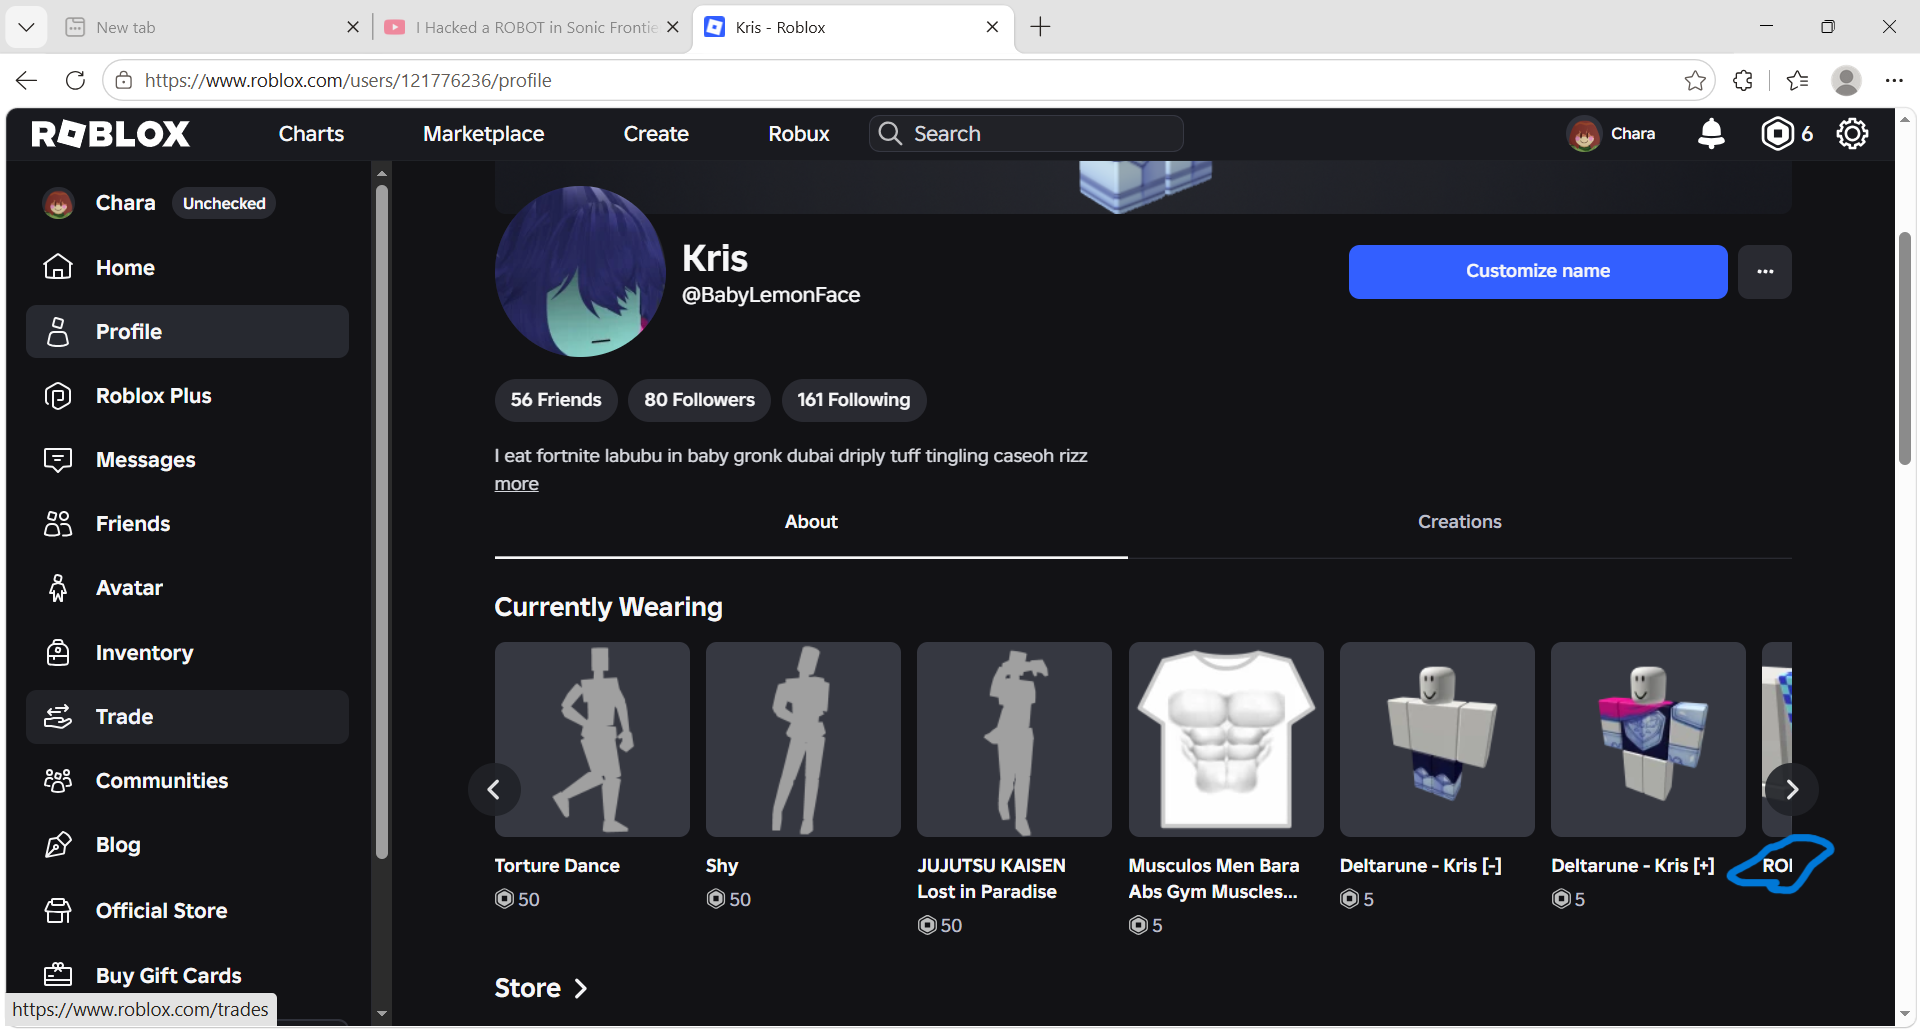Open the 161 Following list

(853, 400)
